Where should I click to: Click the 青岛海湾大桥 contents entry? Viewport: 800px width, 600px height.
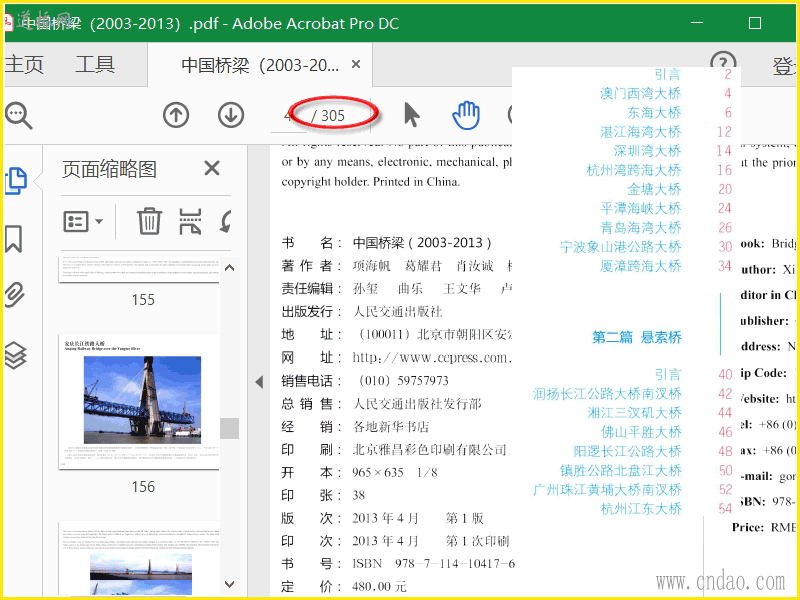click(x=640, y=228)
